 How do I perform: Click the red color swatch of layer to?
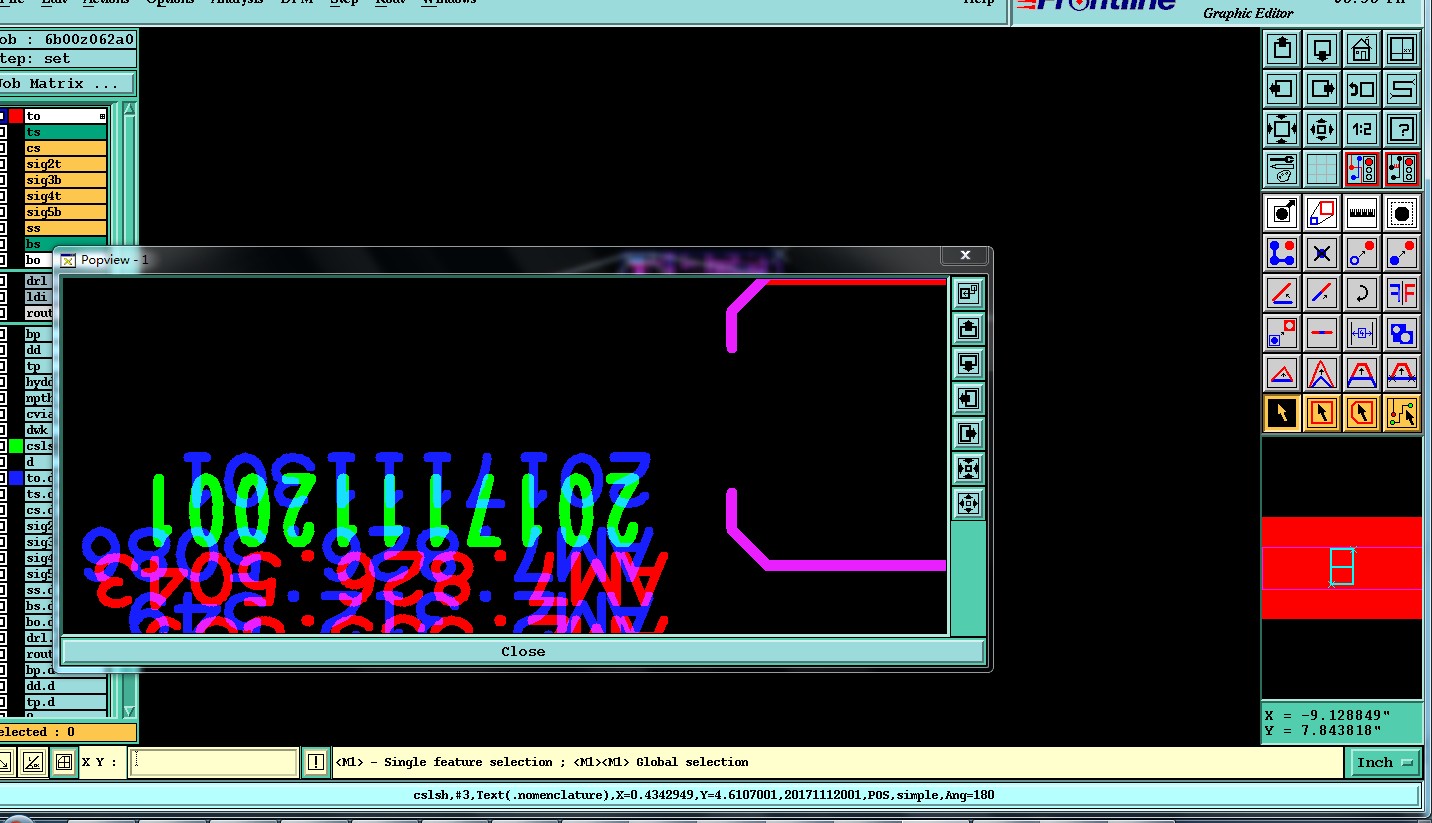[x=16, y=116]
